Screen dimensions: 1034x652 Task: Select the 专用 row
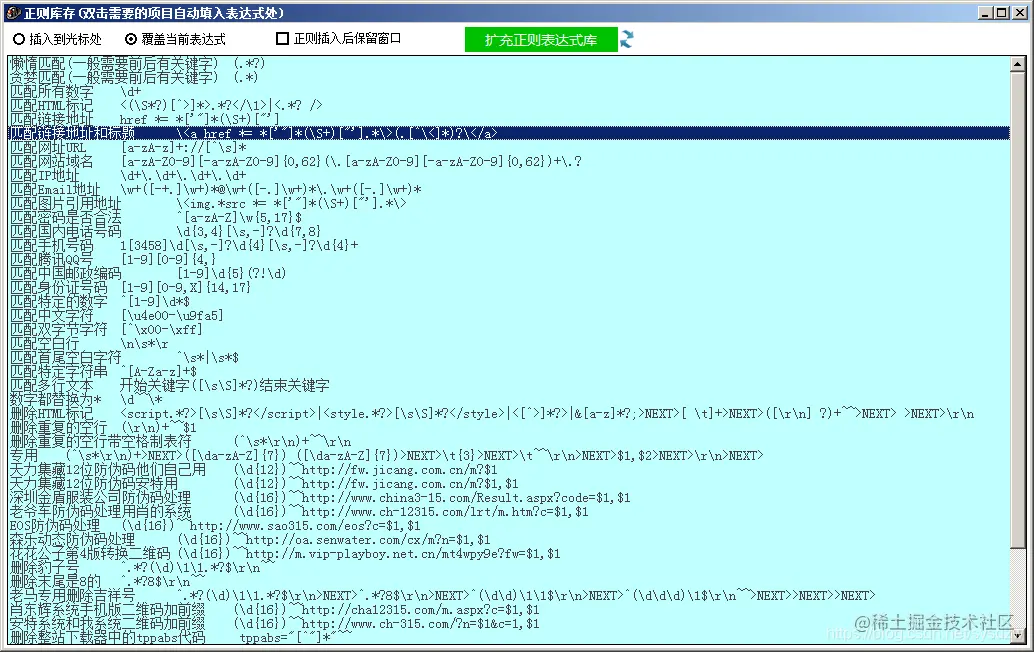(509, 456)
